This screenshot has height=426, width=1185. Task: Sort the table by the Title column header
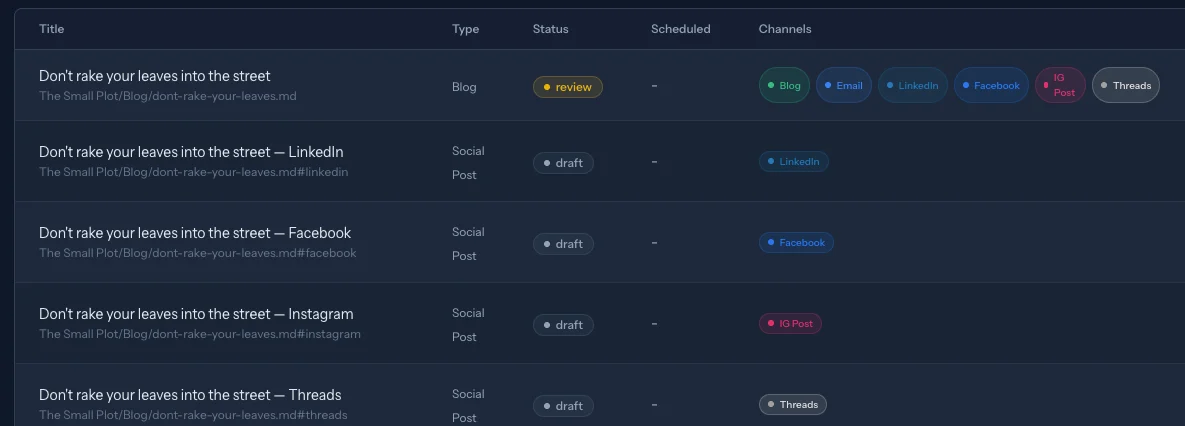click(x=51, y=29)
